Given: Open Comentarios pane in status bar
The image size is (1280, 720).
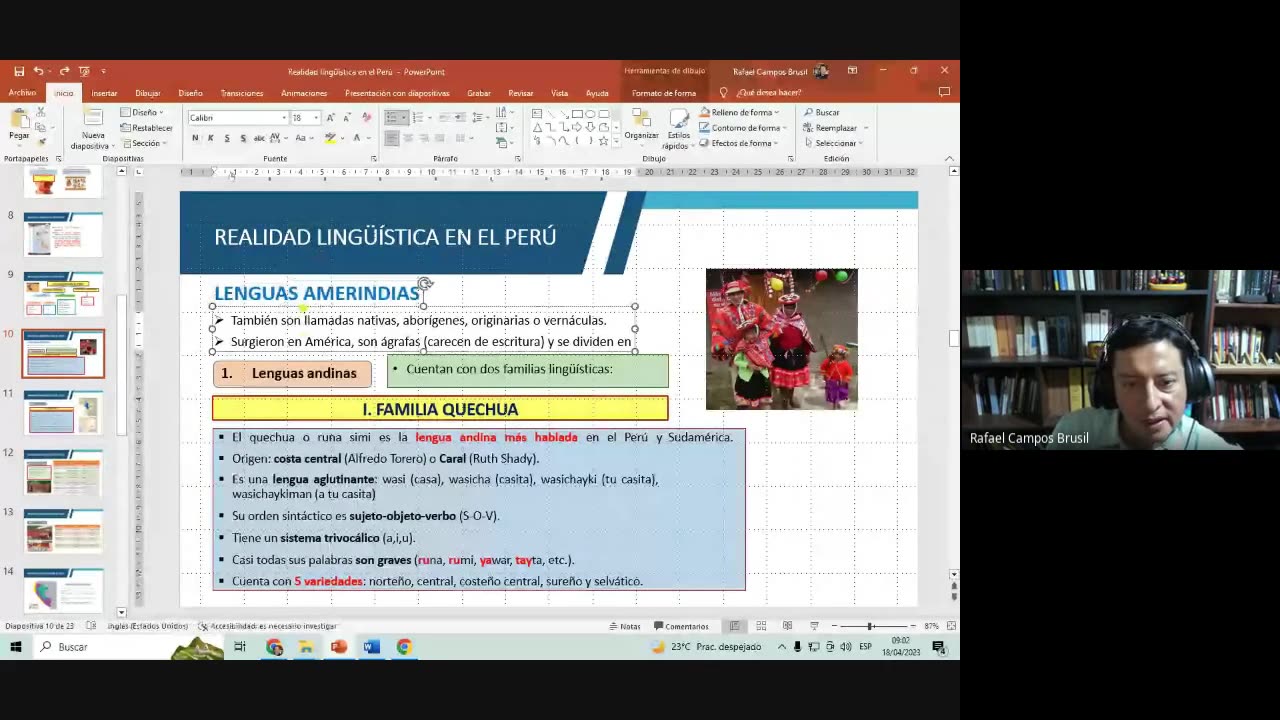Looking at the screenshot, I should (681, 626).
